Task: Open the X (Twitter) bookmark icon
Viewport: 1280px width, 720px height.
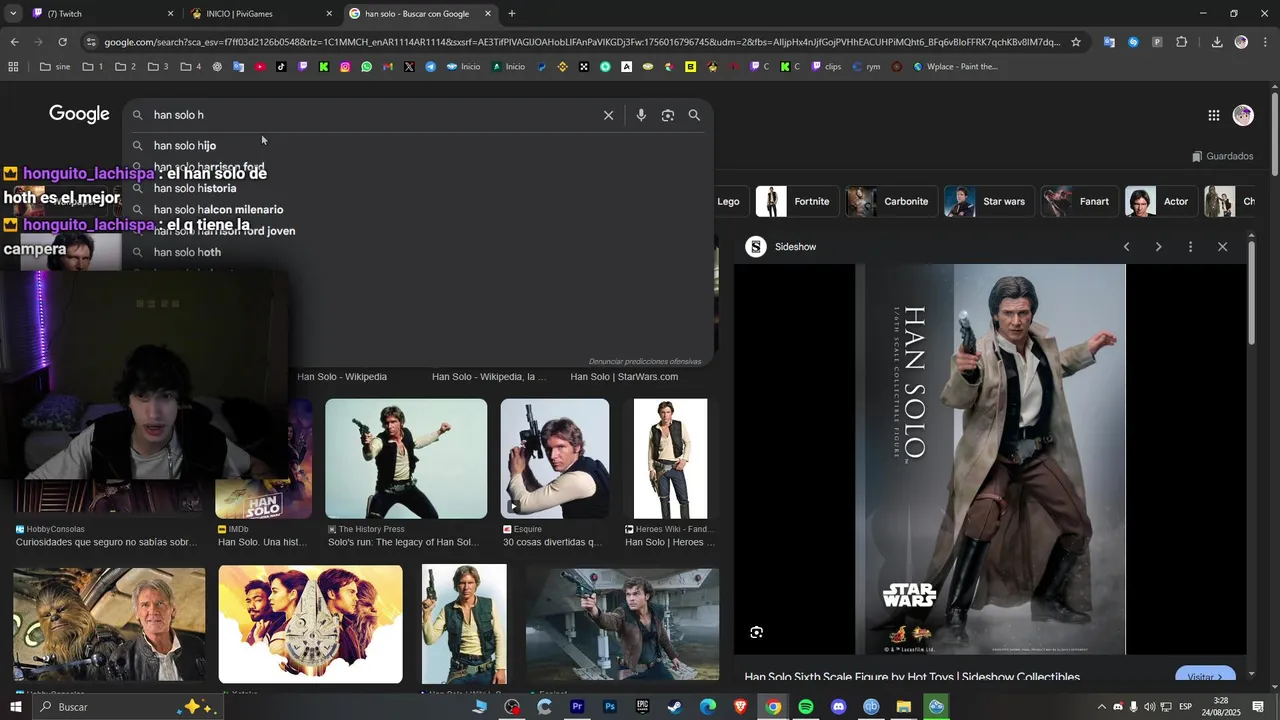Action: [x=409, y=67]
